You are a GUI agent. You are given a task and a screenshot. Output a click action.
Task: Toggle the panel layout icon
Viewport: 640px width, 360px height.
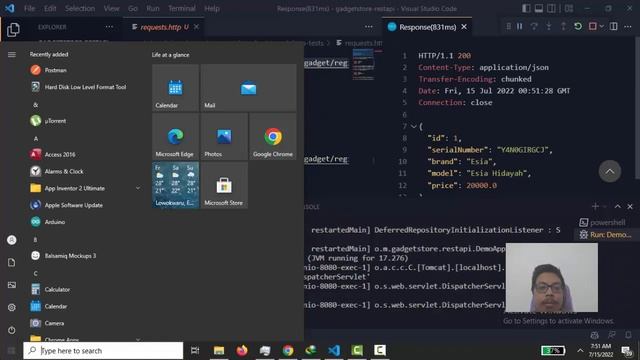539,8
